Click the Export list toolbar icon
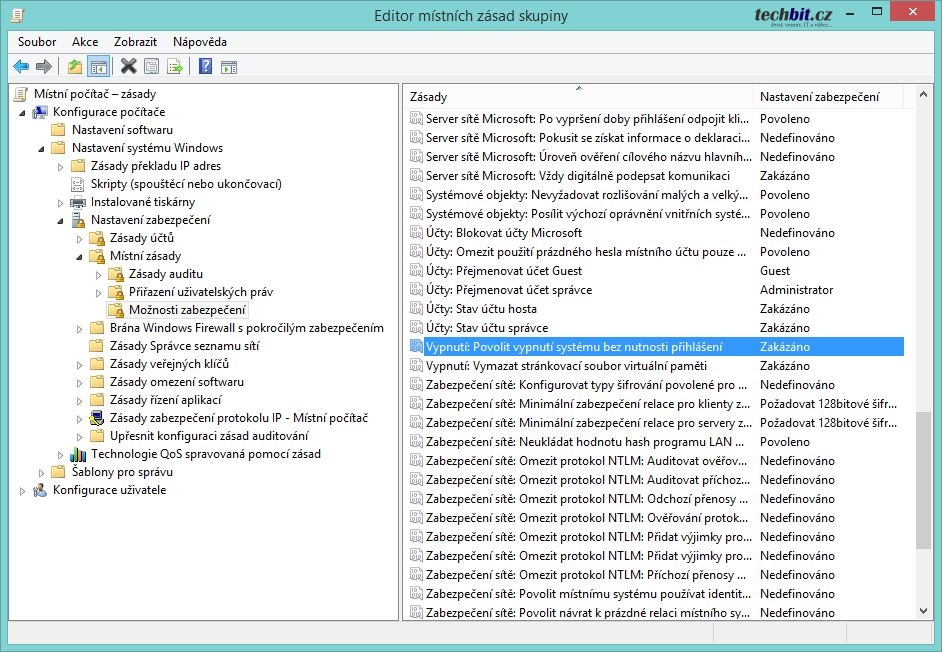 175,67
